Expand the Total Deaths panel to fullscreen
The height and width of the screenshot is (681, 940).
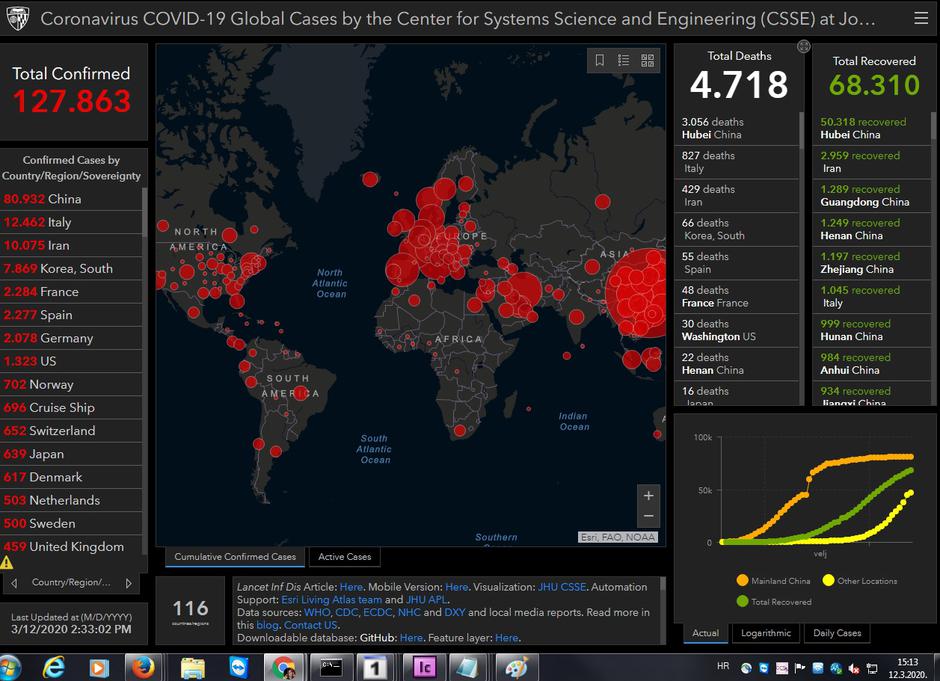click(803, 46)
